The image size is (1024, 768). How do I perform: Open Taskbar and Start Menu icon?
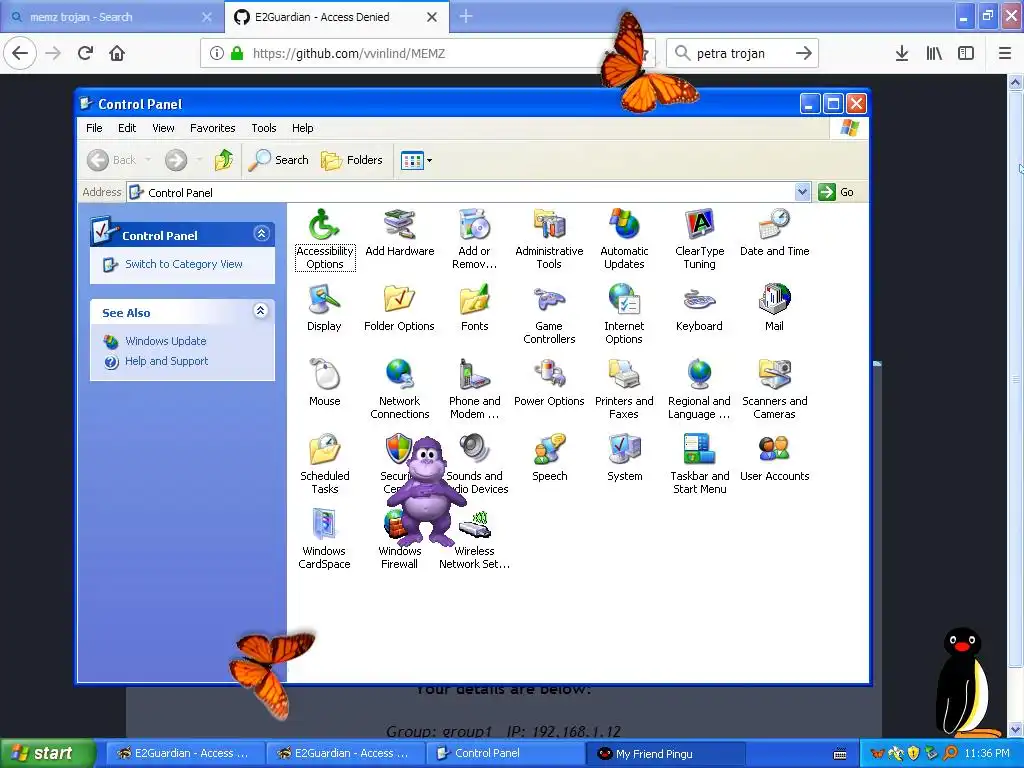699,464
